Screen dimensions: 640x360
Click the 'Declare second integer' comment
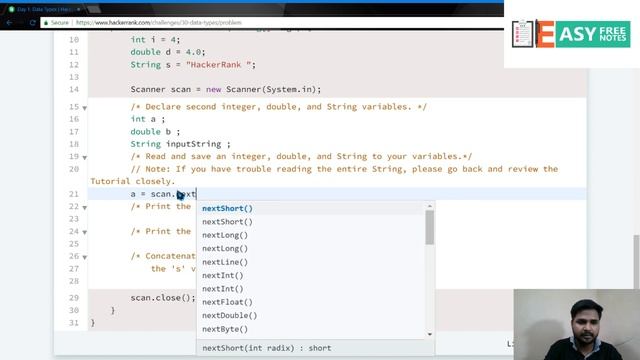click(279, 107)
